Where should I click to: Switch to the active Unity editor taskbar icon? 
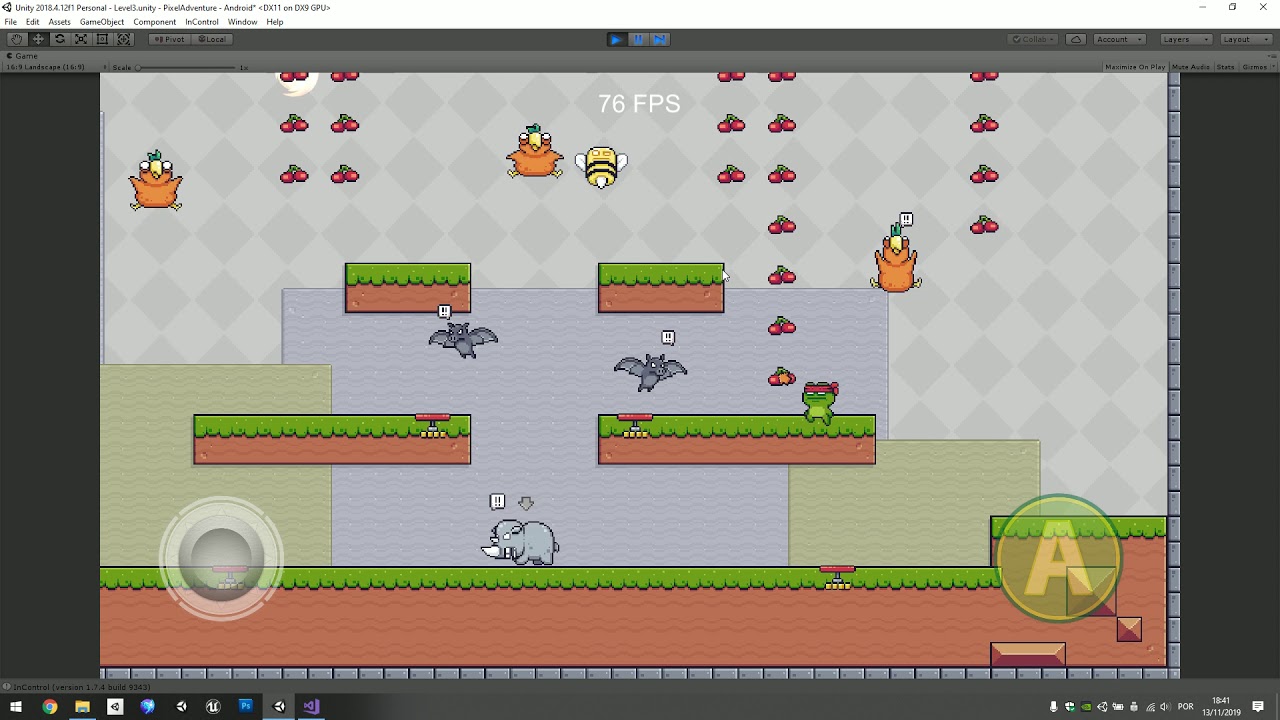coord(279,707)
